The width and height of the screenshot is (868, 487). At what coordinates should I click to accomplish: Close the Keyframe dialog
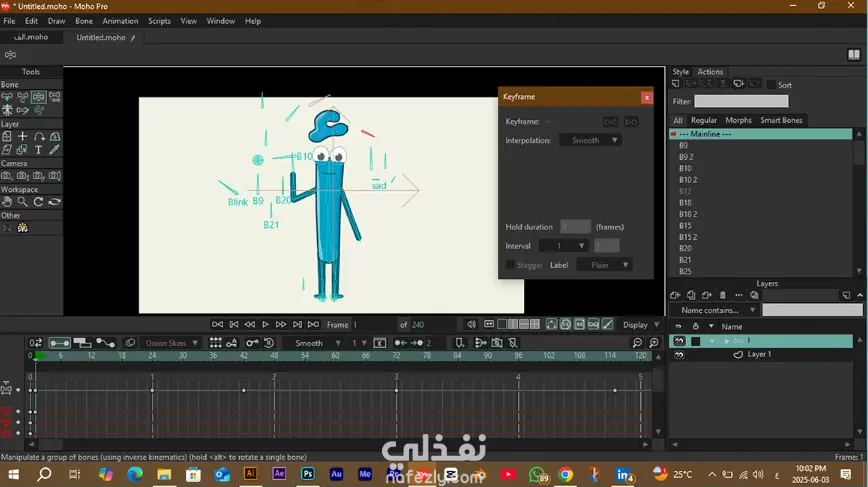(647, 98)
